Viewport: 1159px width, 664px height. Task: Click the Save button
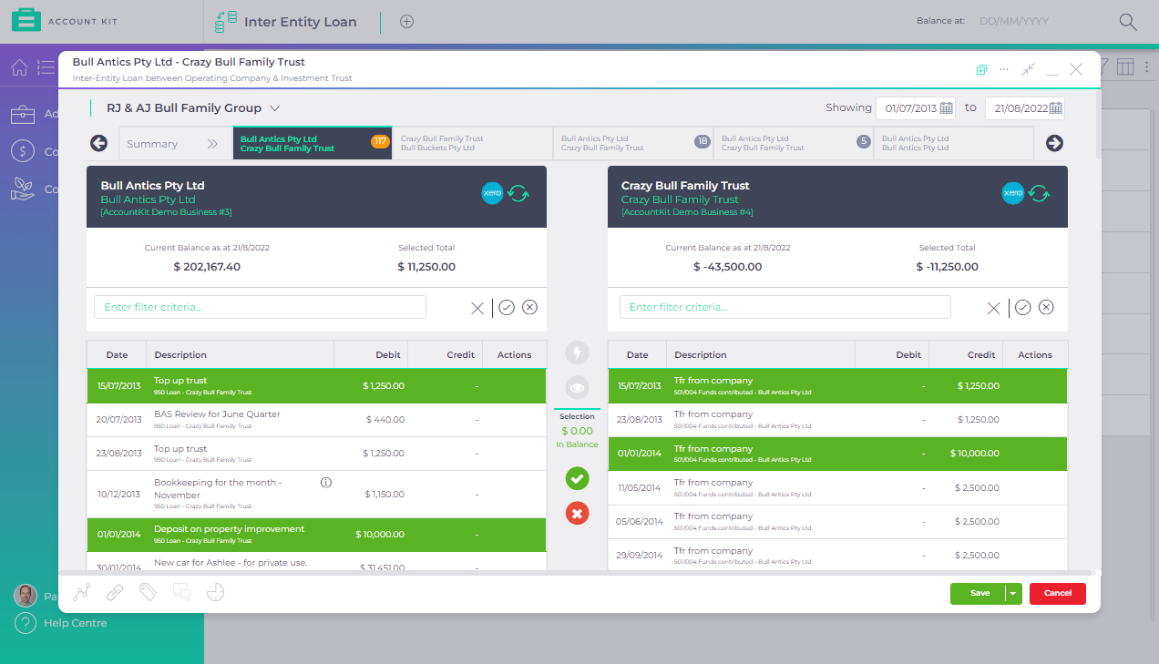pyautogui.click(x=979, y=593)
